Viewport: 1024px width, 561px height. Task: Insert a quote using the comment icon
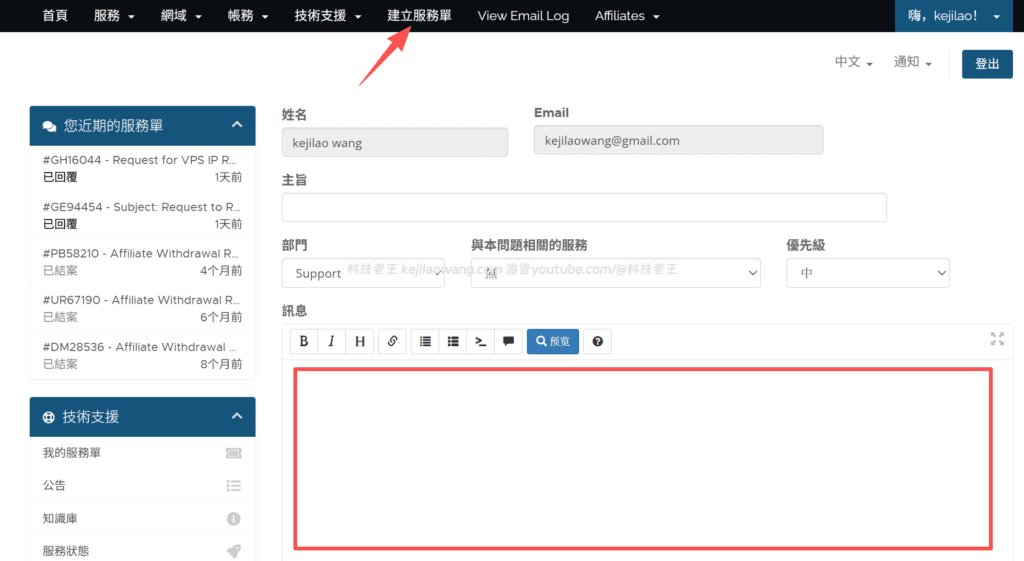(x=508, y=341)
